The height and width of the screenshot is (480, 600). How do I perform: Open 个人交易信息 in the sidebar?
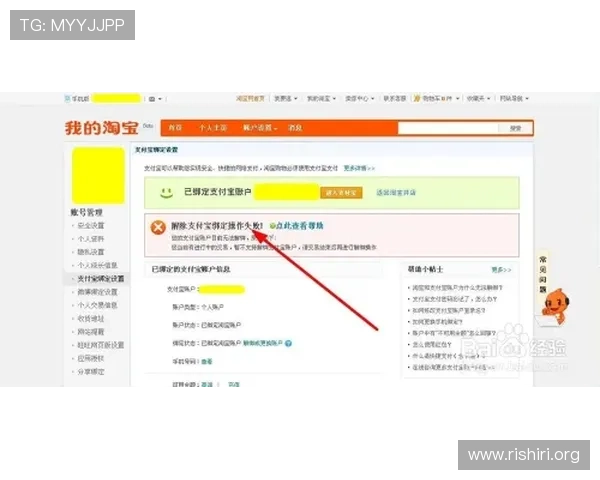coord(97,305)
